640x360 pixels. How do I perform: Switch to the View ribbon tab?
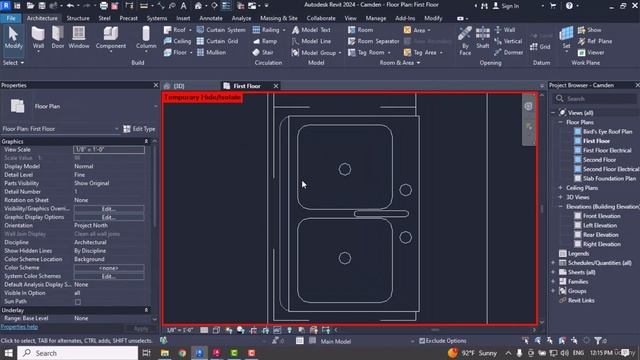tap(350, 18)
